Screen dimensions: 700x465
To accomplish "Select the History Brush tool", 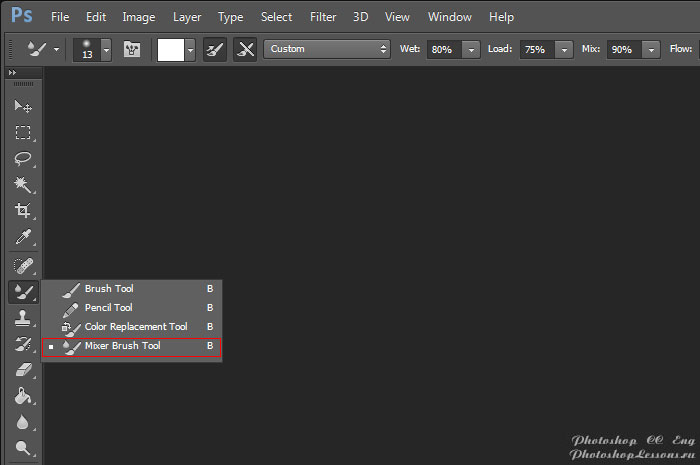I will [x=23, y=344].
